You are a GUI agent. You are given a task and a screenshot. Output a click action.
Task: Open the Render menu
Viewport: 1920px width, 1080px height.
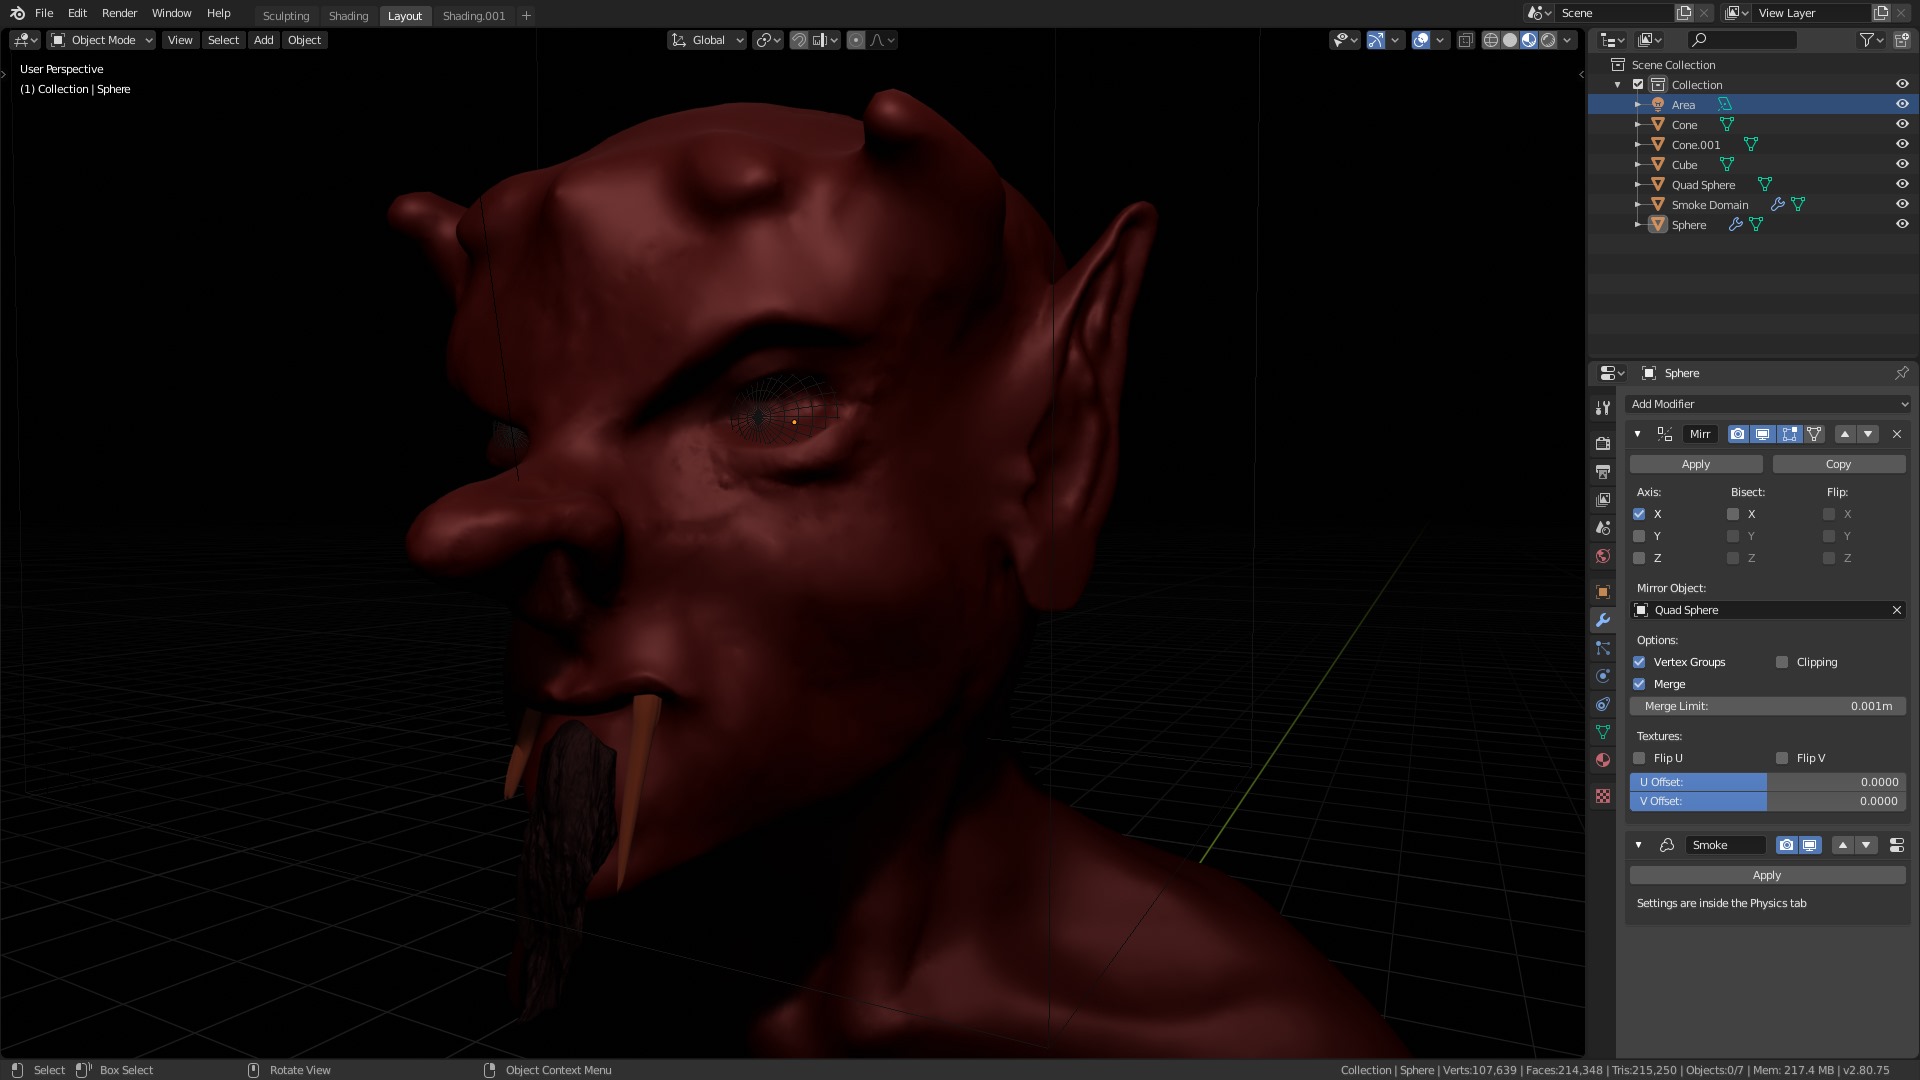[x=119, y=13]
